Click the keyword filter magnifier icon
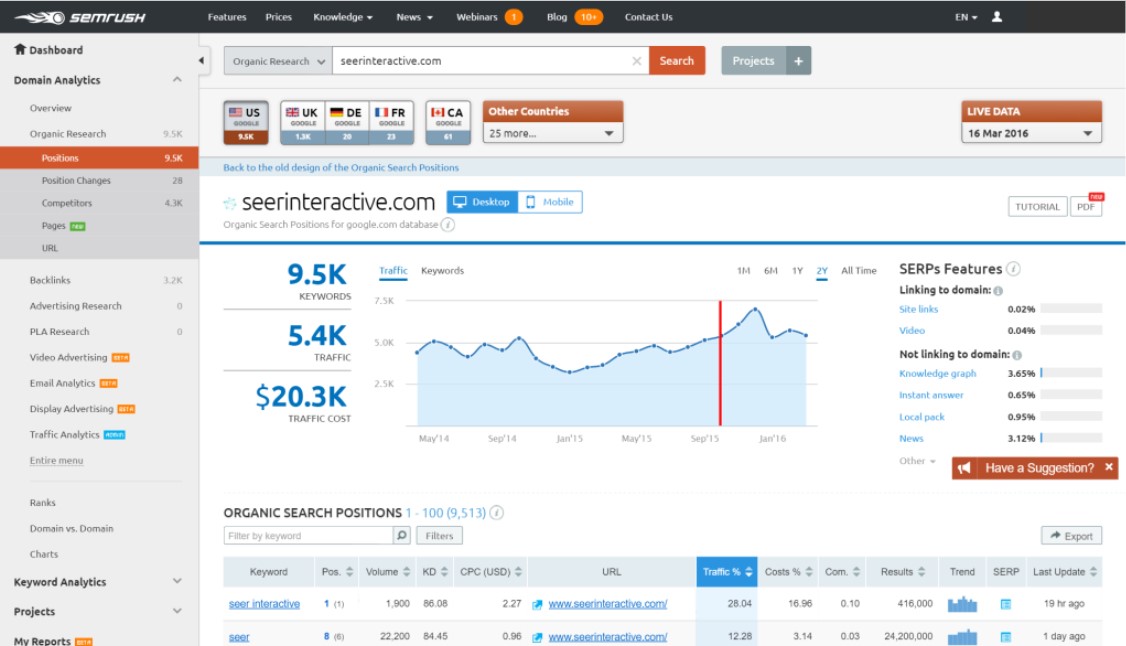This screenshot has width=1126, height=646. point(402,535)
